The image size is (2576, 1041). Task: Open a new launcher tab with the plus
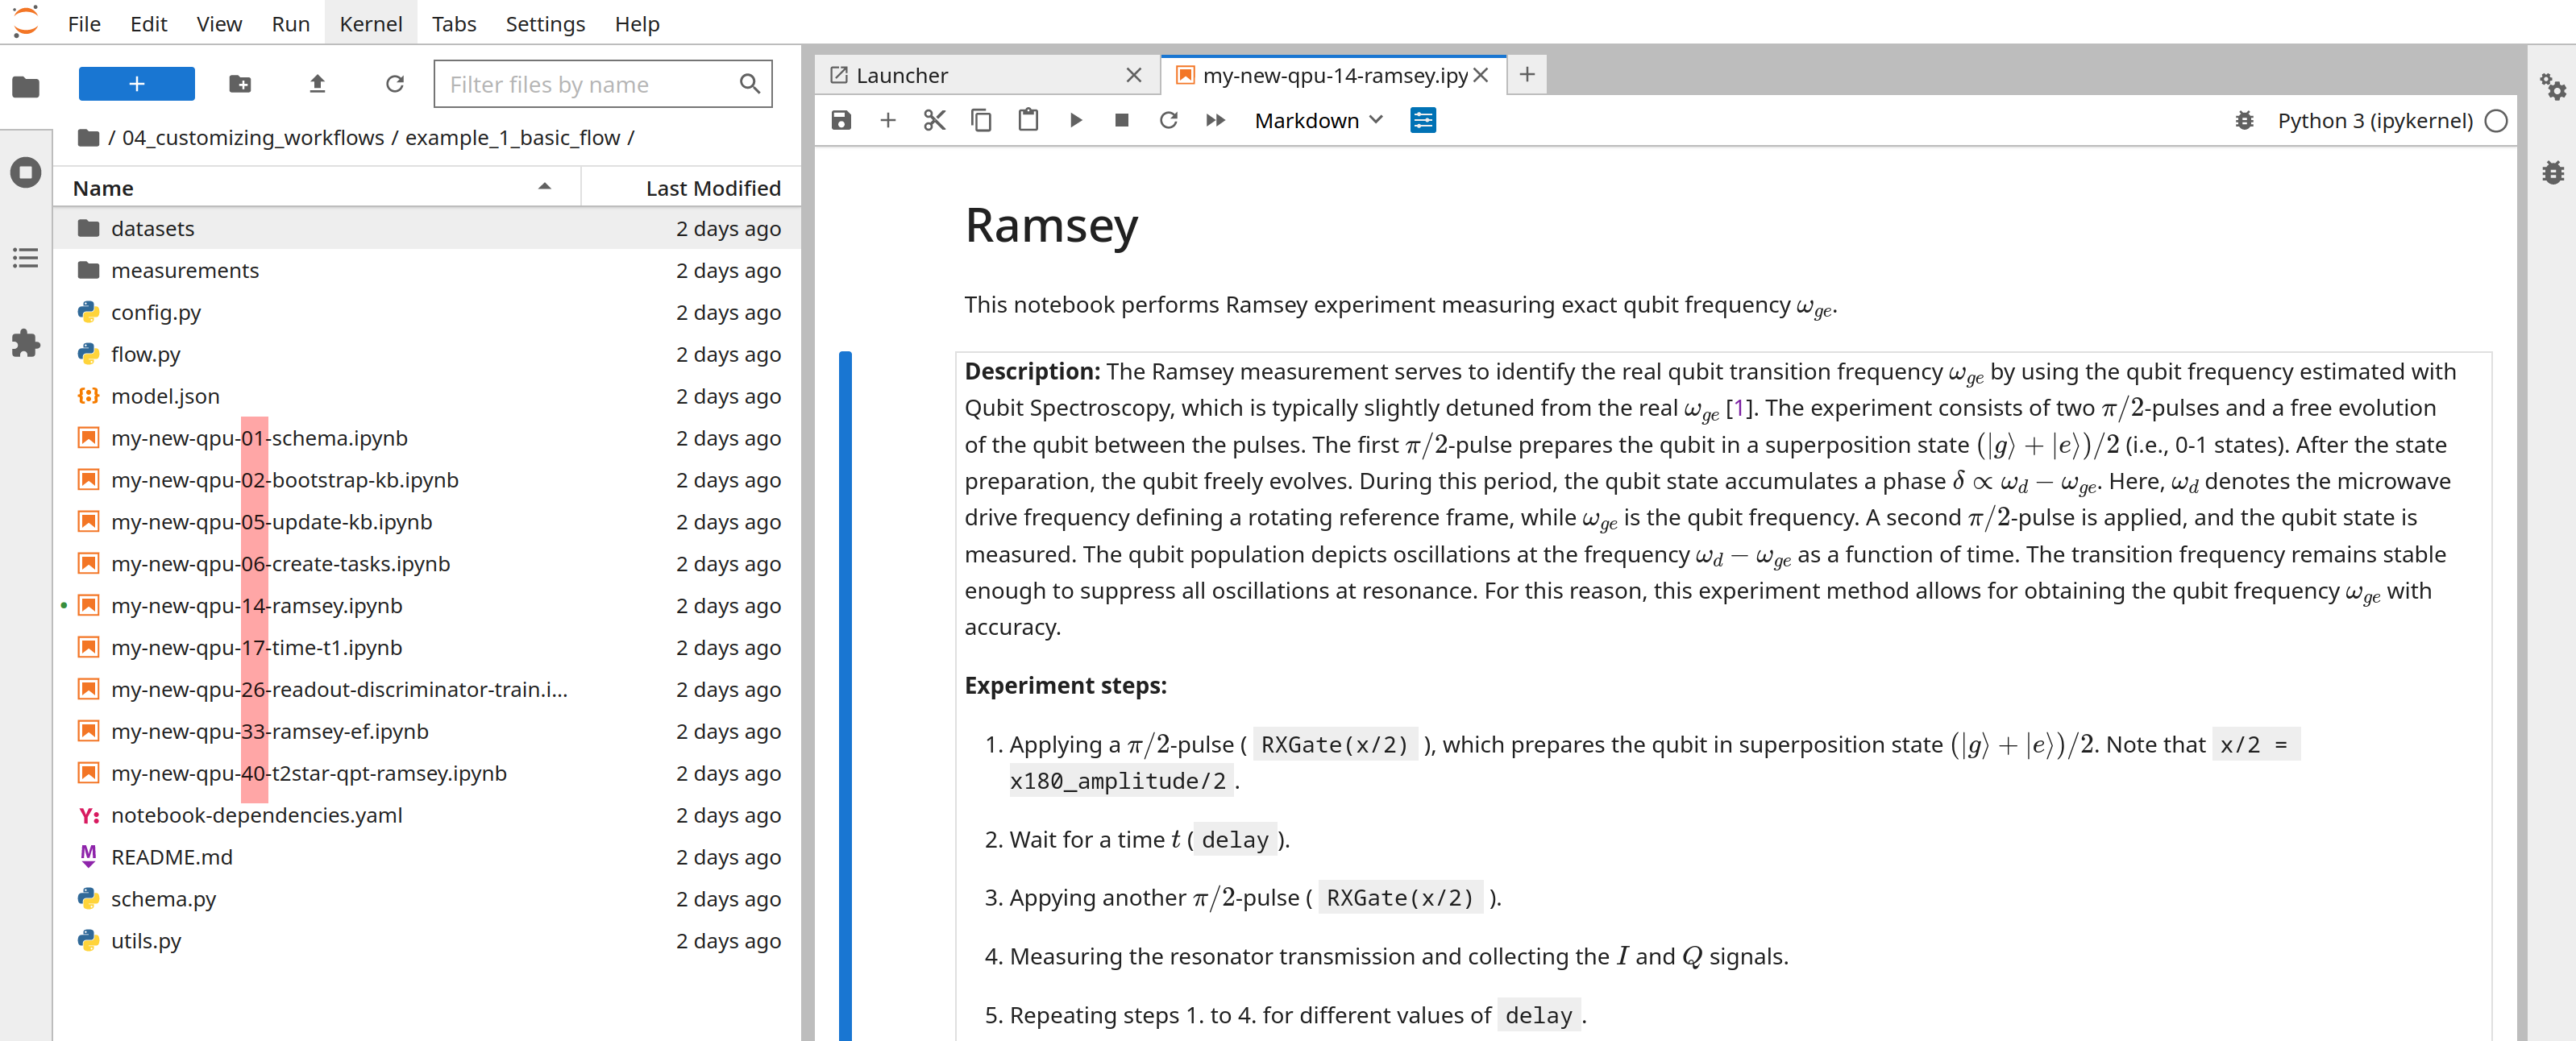1527,74
